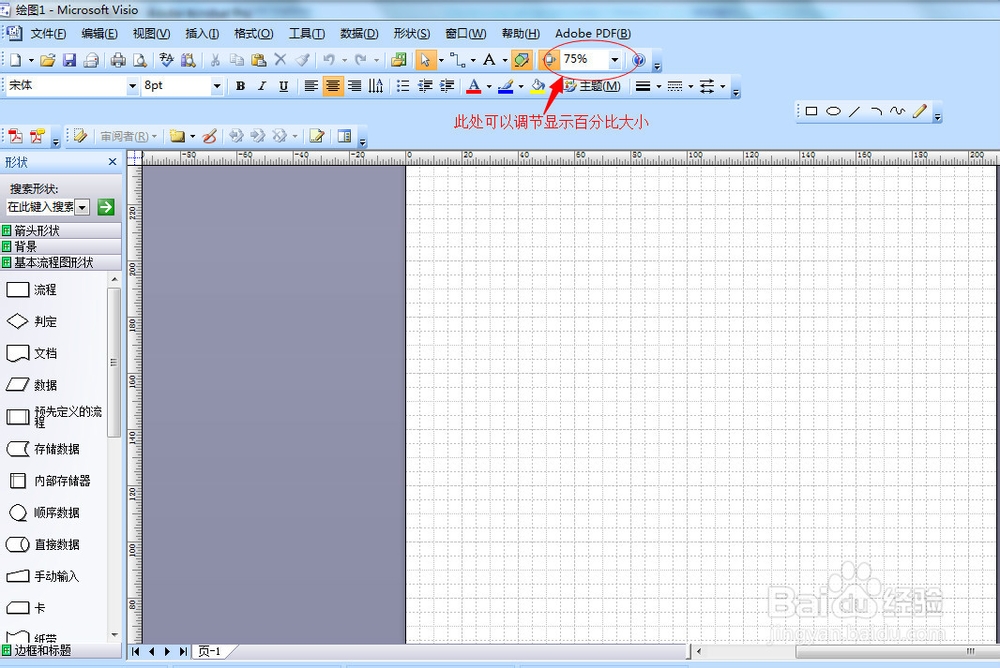Click the Undo arrow icon
Image resolution: width=1000 pixels, height=668 pixels.
click(328, 60)
